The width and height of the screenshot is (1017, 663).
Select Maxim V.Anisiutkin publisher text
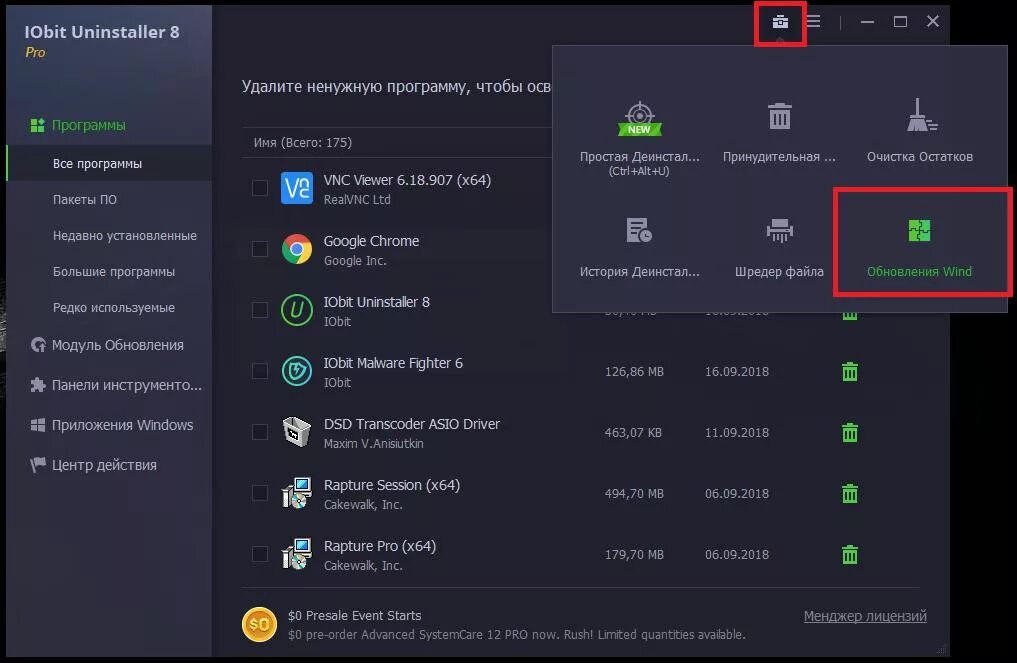click(x=374, y=444)
